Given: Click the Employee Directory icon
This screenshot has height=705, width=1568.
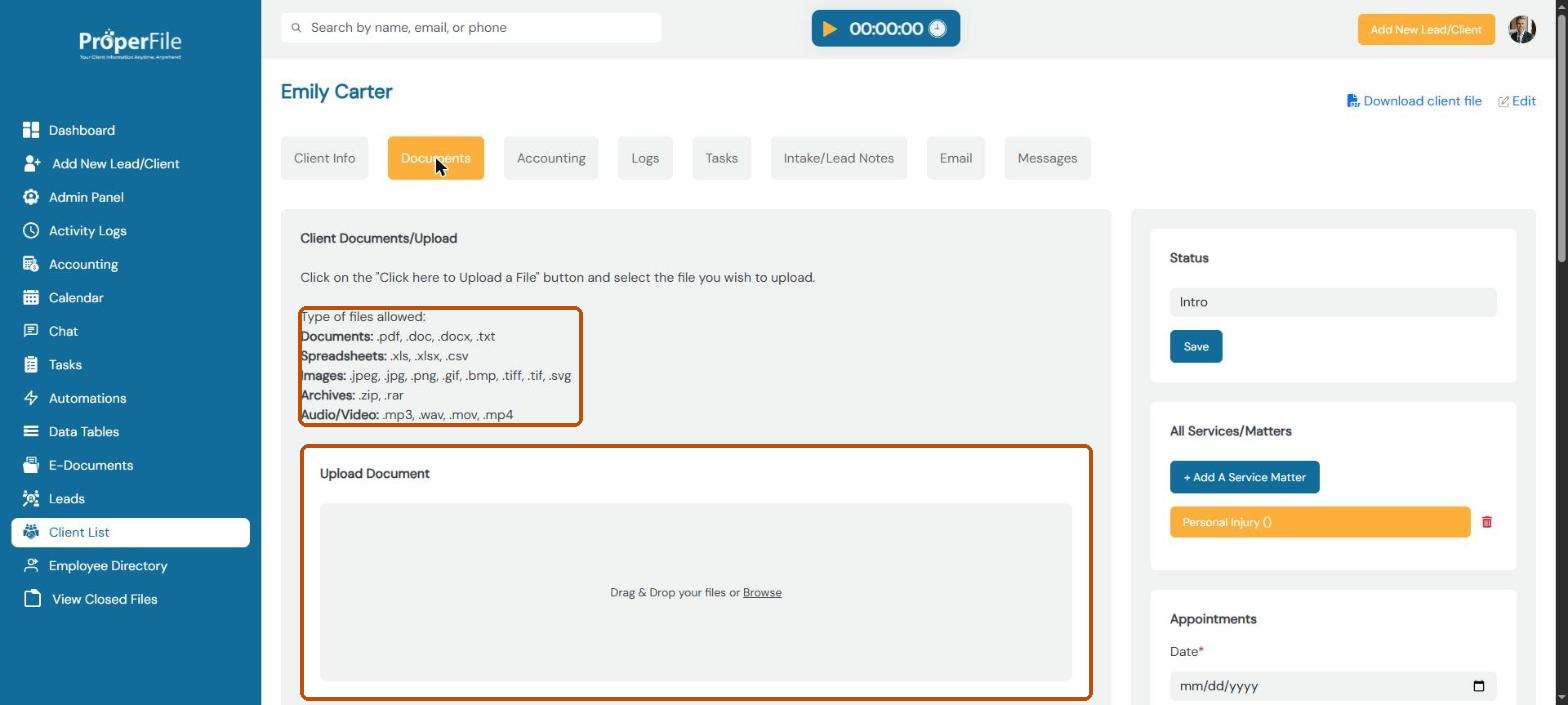Looking at the screenshot, I should (x=31, y=565).
